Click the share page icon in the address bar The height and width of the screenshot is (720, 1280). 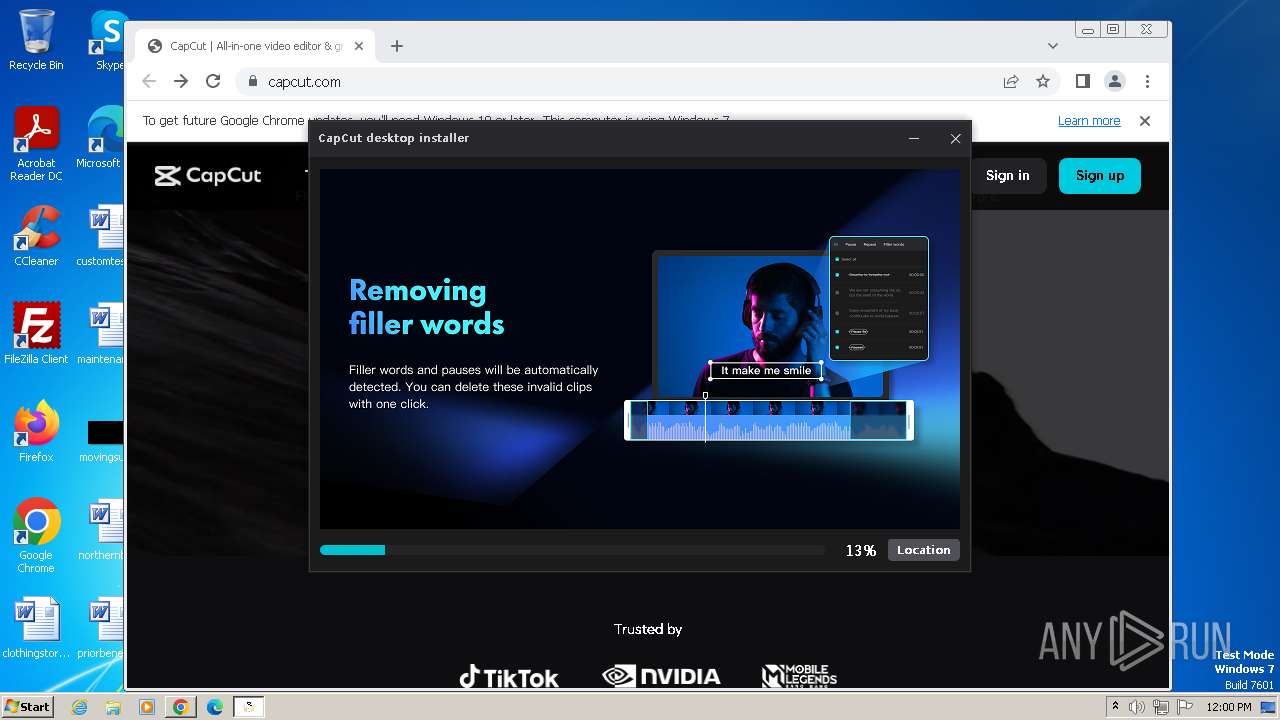point(1011,82)
